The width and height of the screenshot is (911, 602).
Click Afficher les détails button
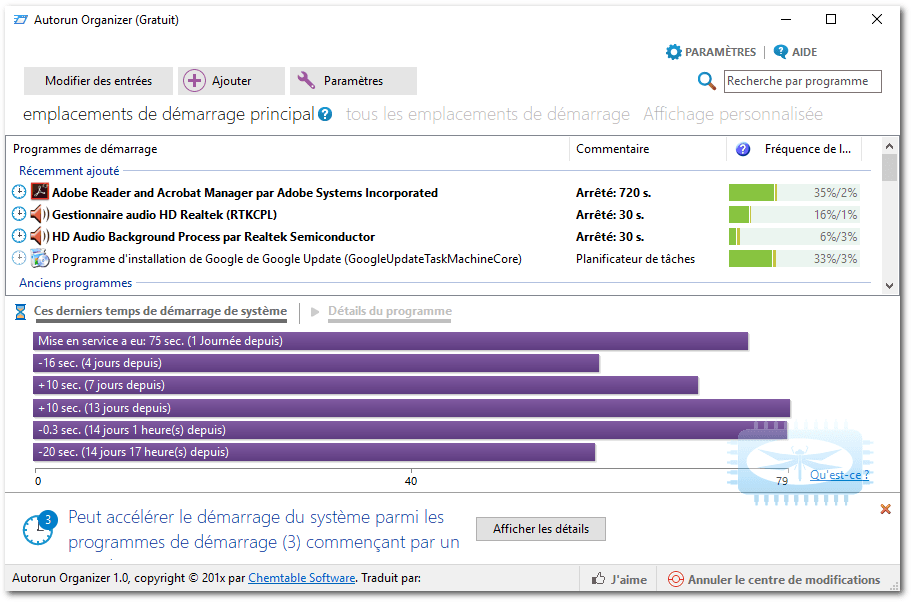pos(541,529)
